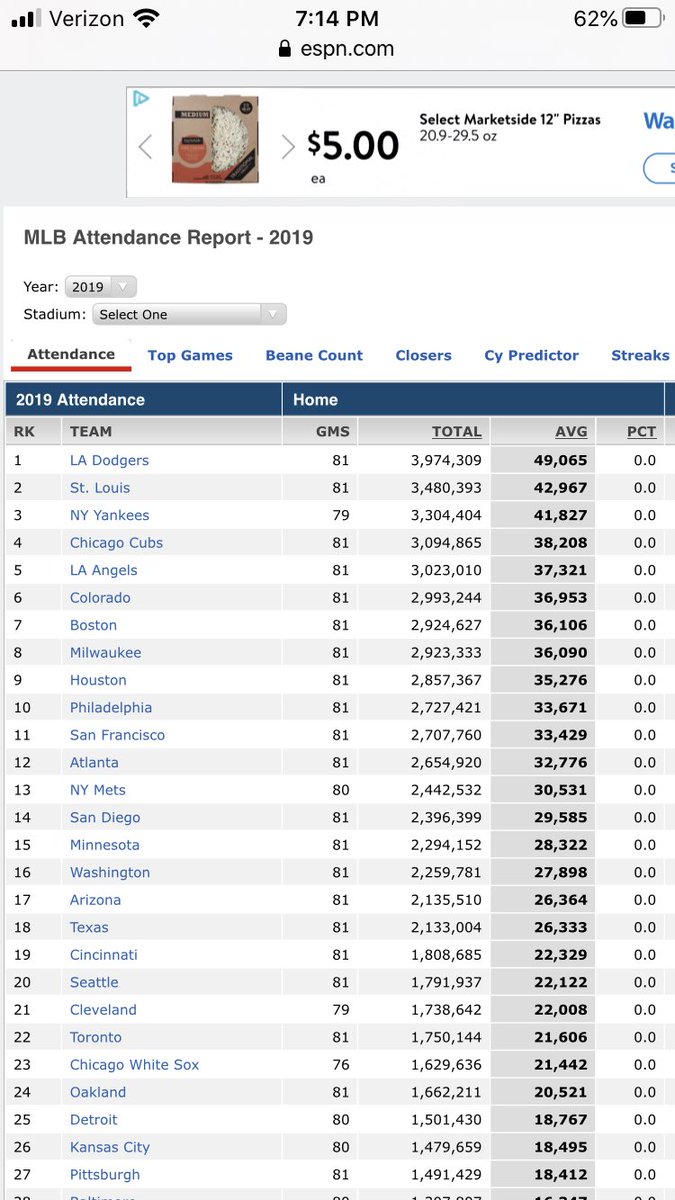Switch to the Closers tab
The height and width of the screenshot is (1200, 675).
point(423,355)
